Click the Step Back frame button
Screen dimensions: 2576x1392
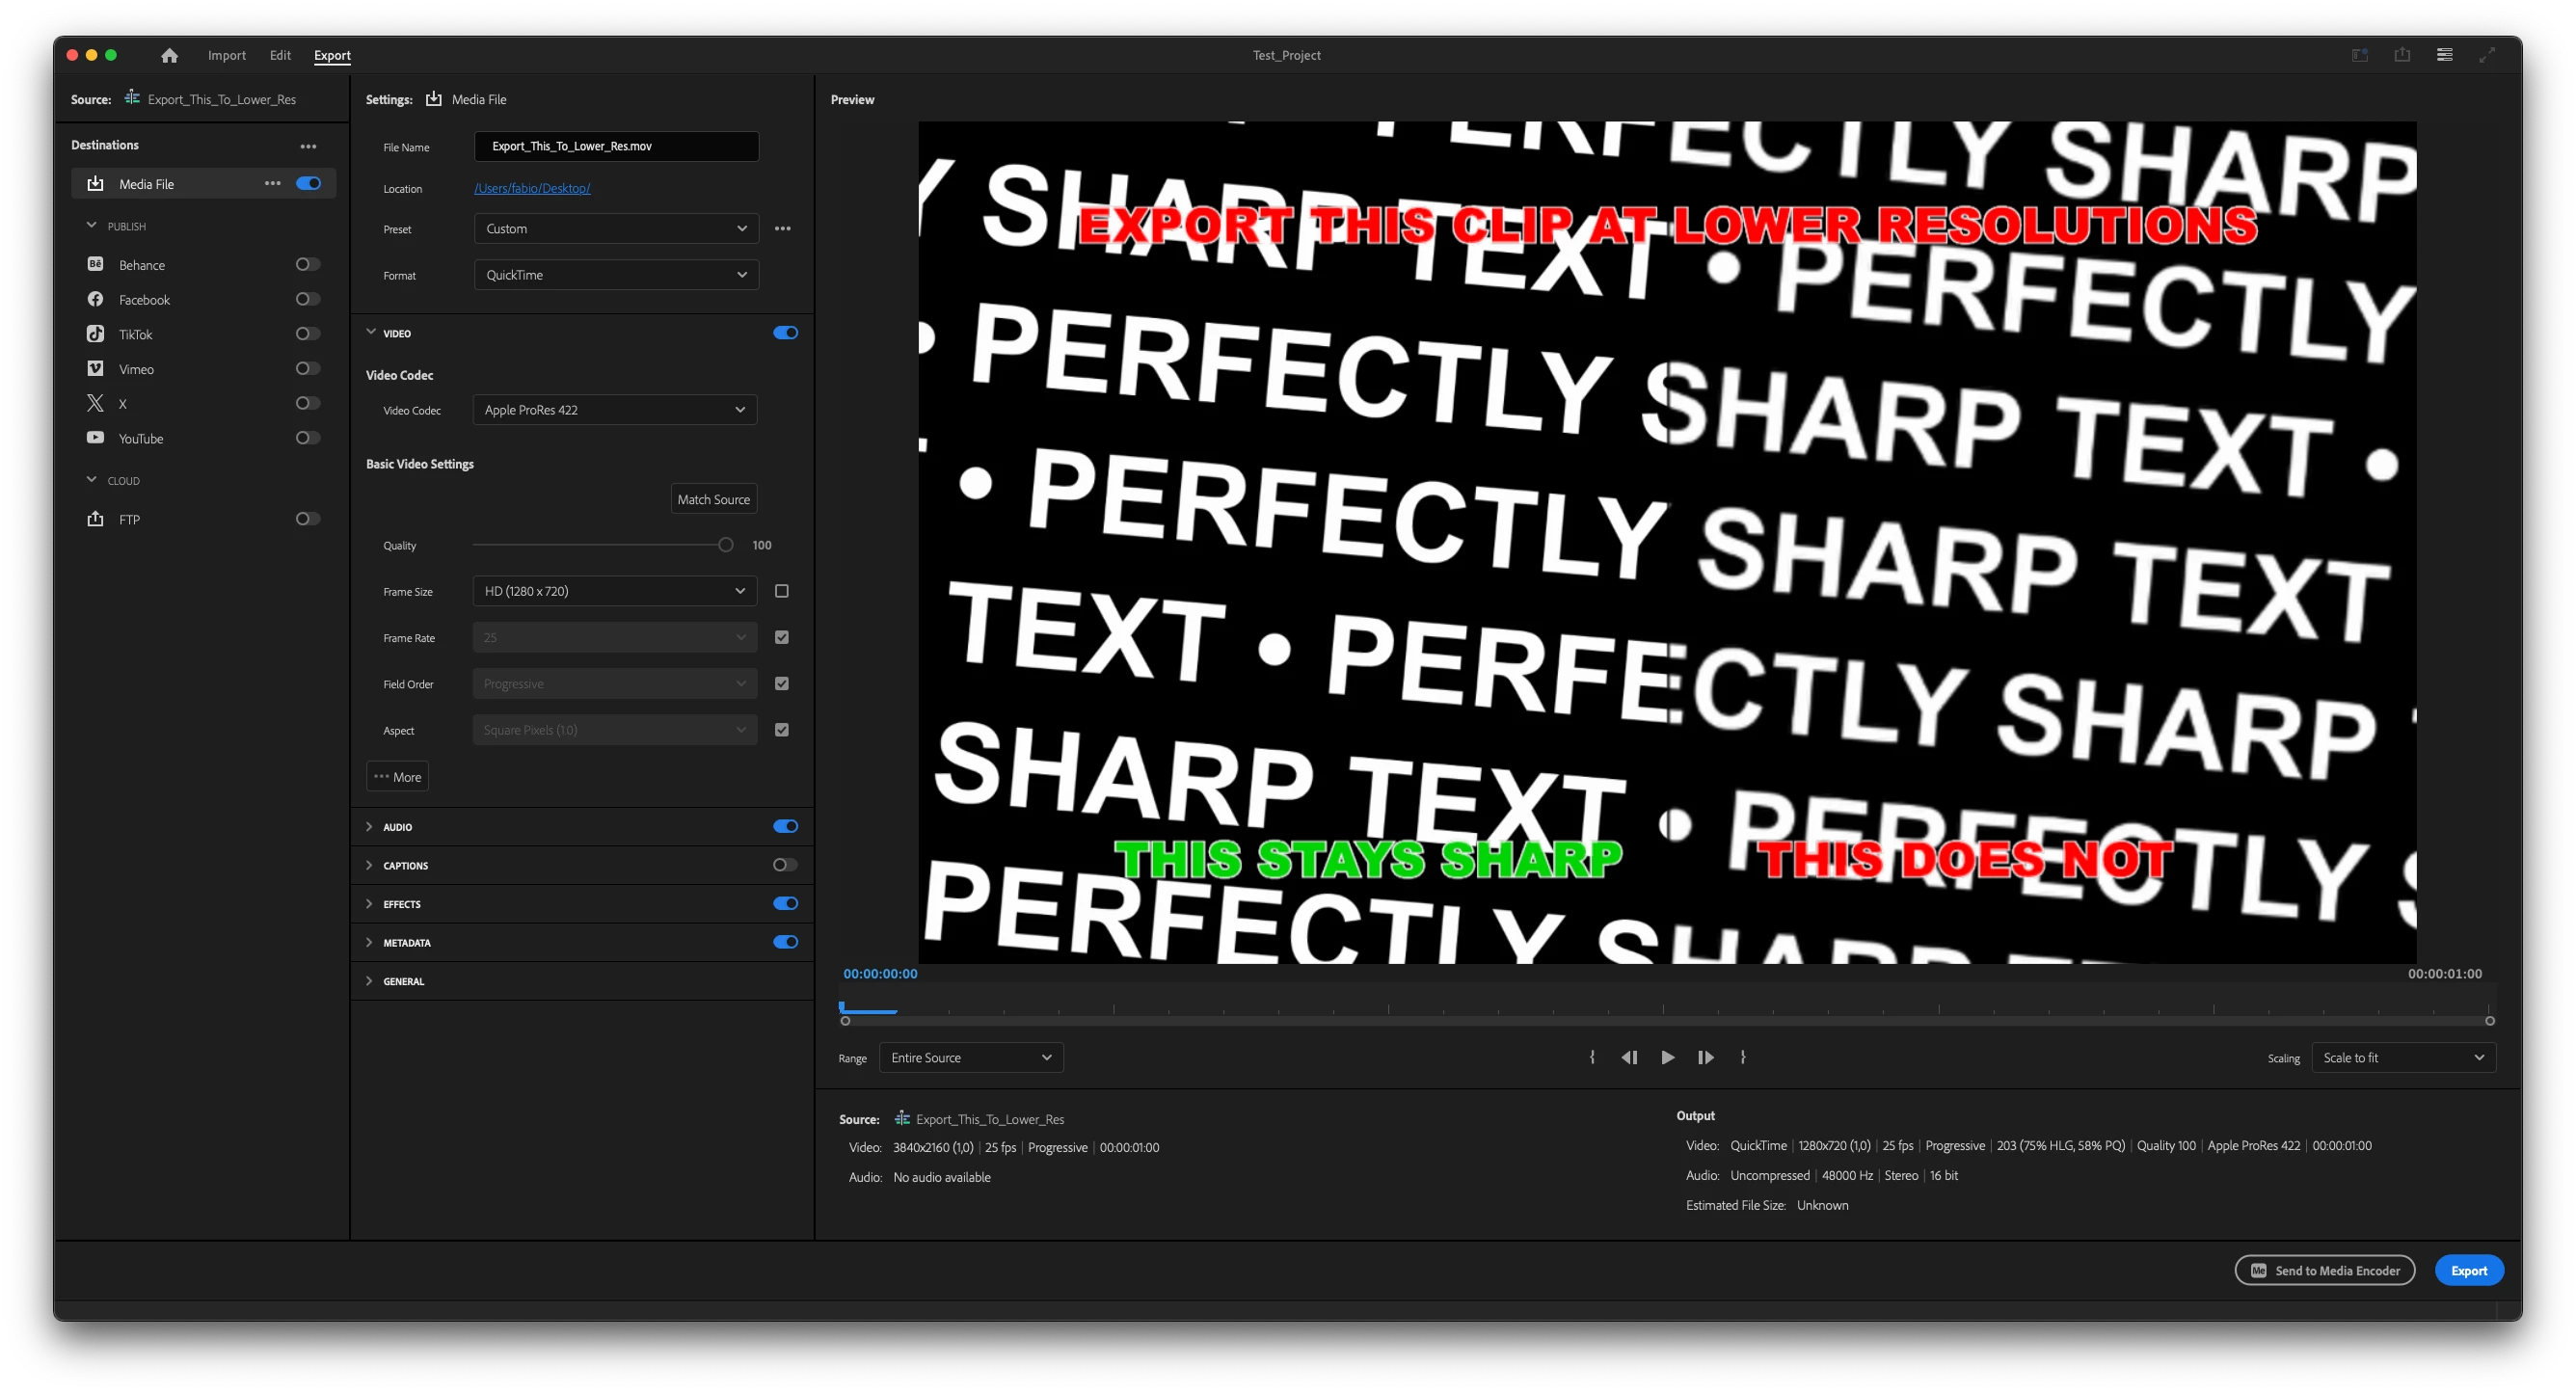coord(1629,1057)
